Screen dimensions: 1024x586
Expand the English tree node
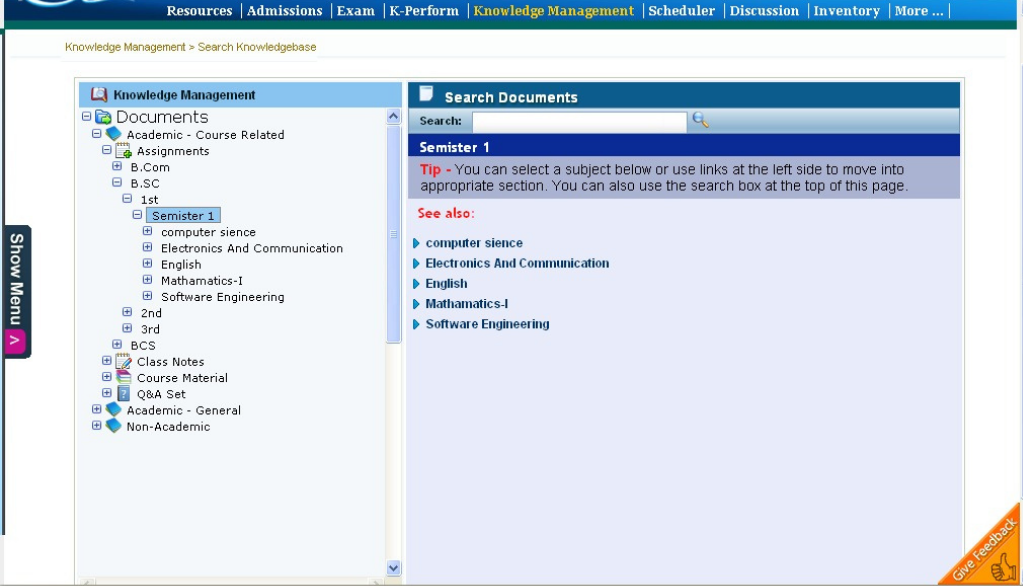coord(148,263)
